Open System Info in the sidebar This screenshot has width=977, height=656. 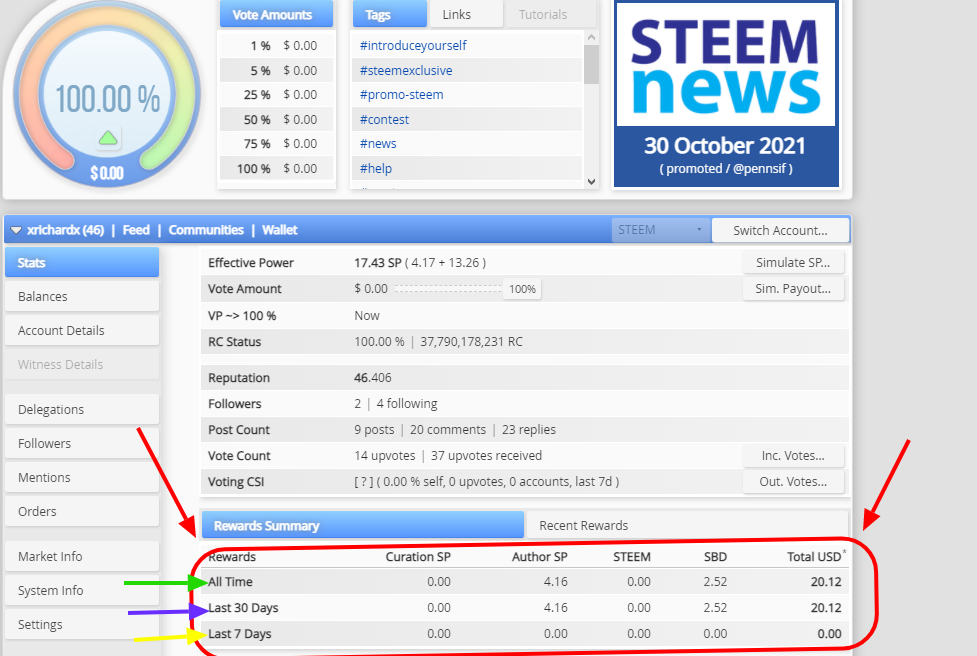[82, 590]
